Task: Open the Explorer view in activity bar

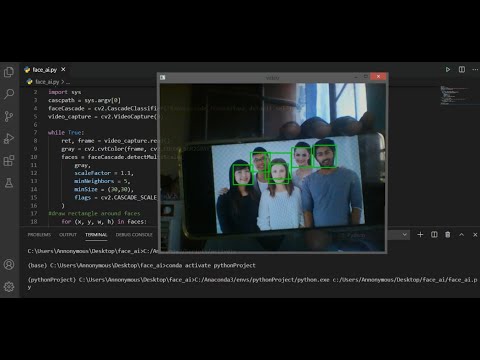Action: 9,72
